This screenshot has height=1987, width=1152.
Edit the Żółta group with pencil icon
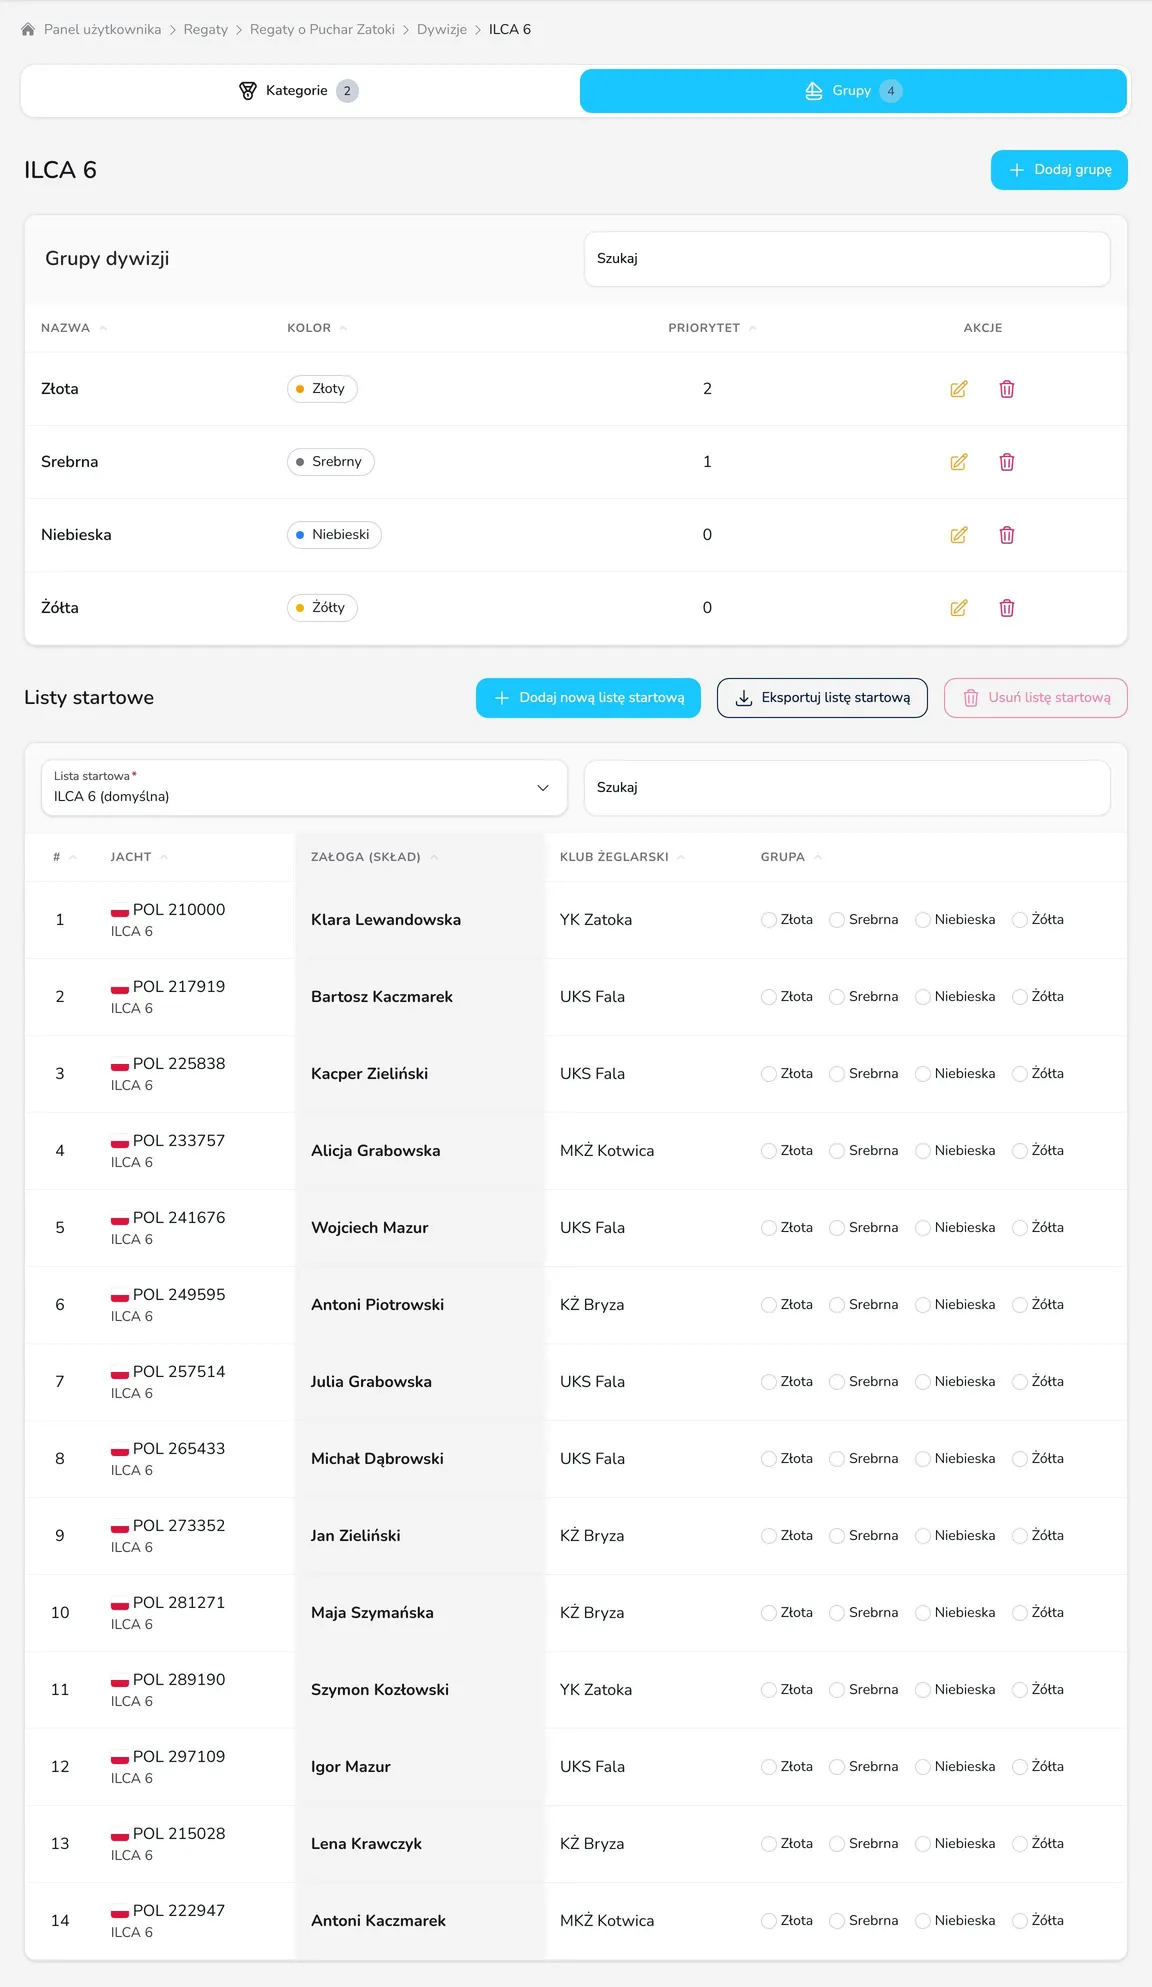click(x=958, y=608)
